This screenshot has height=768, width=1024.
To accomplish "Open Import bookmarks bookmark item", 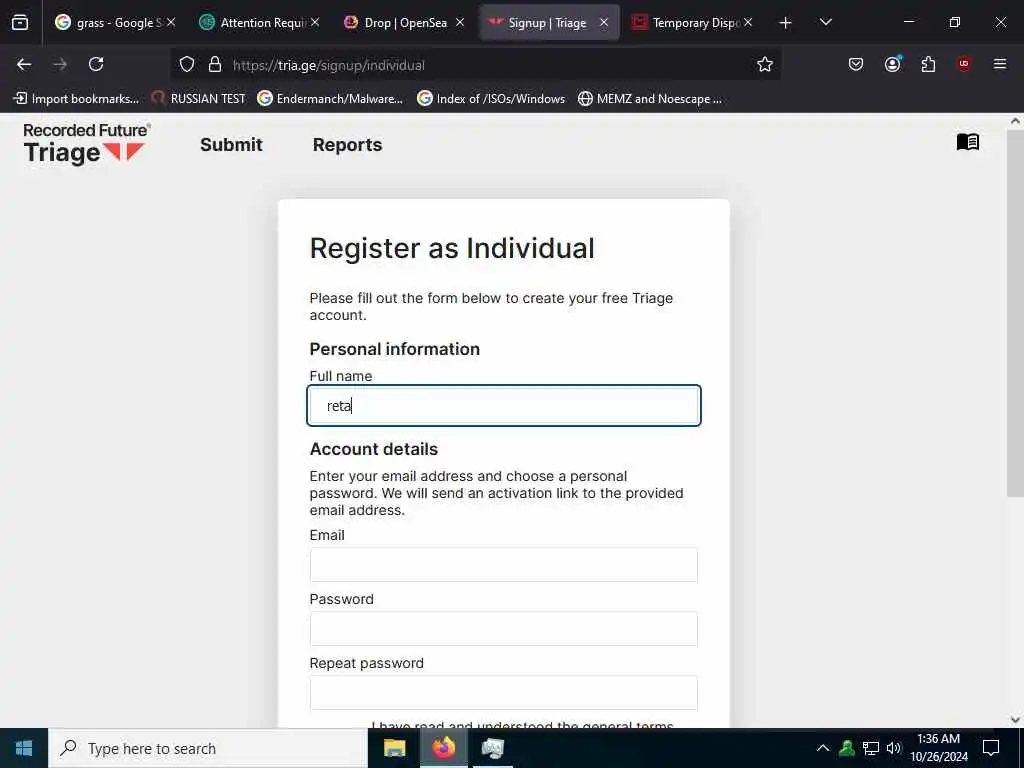I will click(x=76, y=99).
